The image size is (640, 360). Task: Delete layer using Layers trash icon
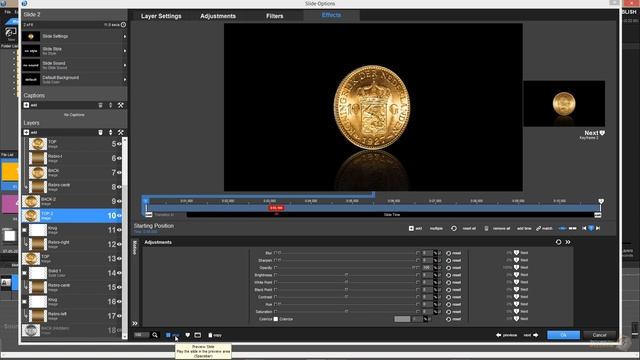pos(100,133)
